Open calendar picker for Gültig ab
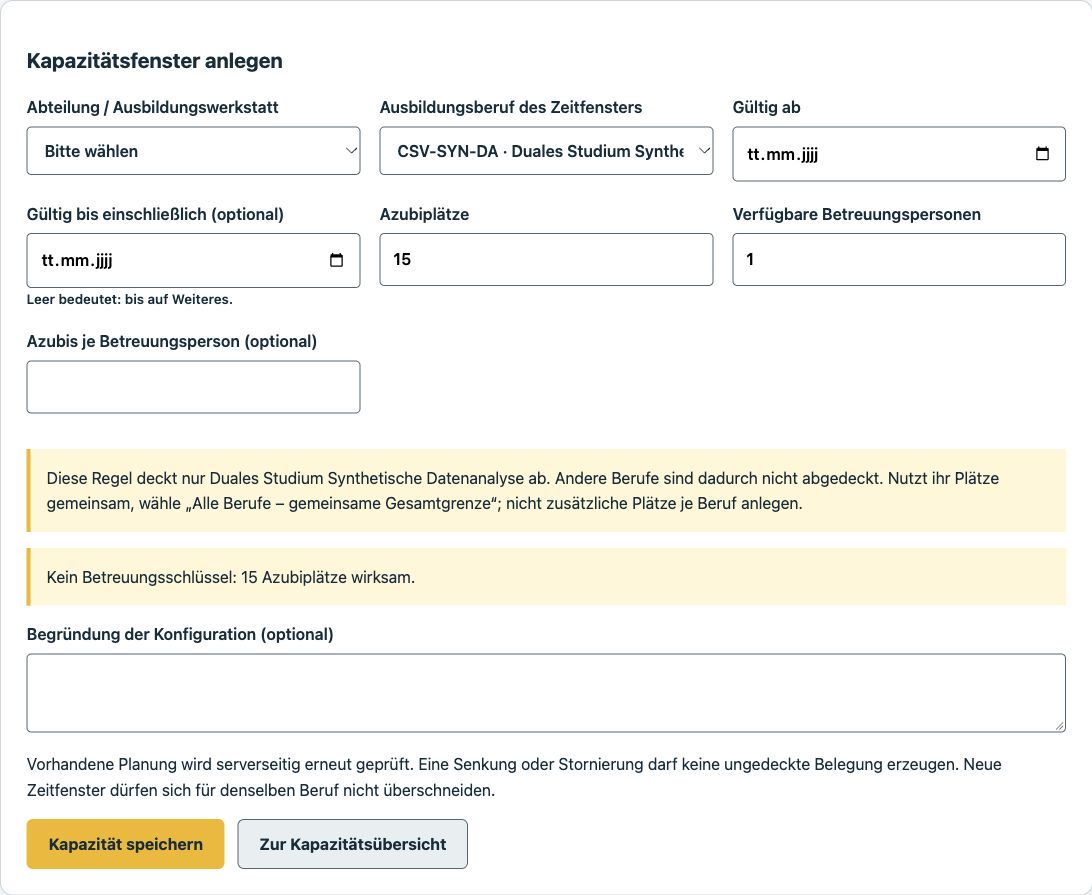 (1042, 154)
